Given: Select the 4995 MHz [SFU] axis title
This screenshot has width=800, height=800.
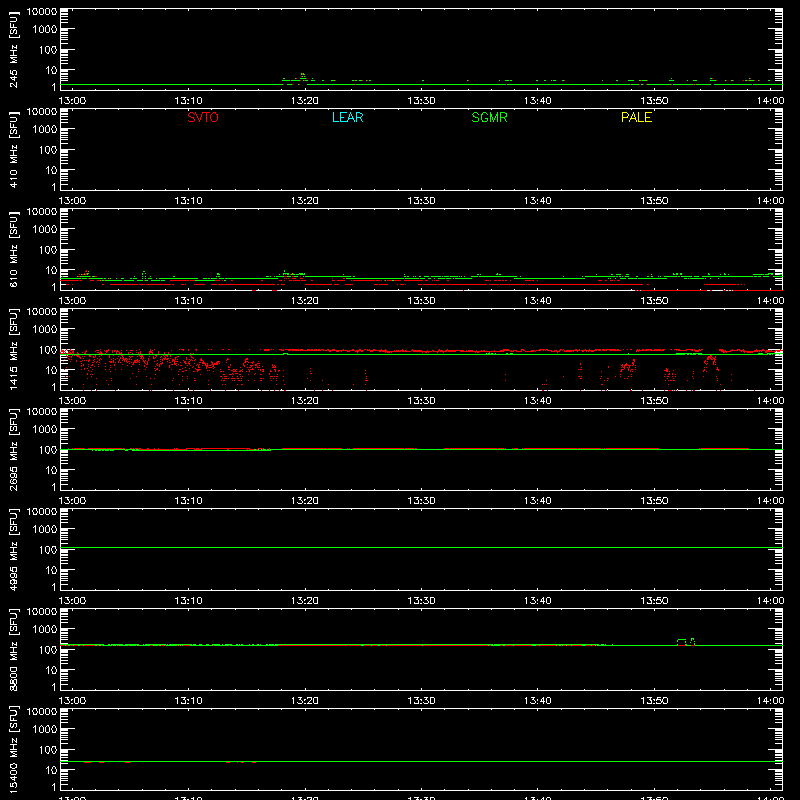Looking at the screenshot, I should (x=13, y=549).
